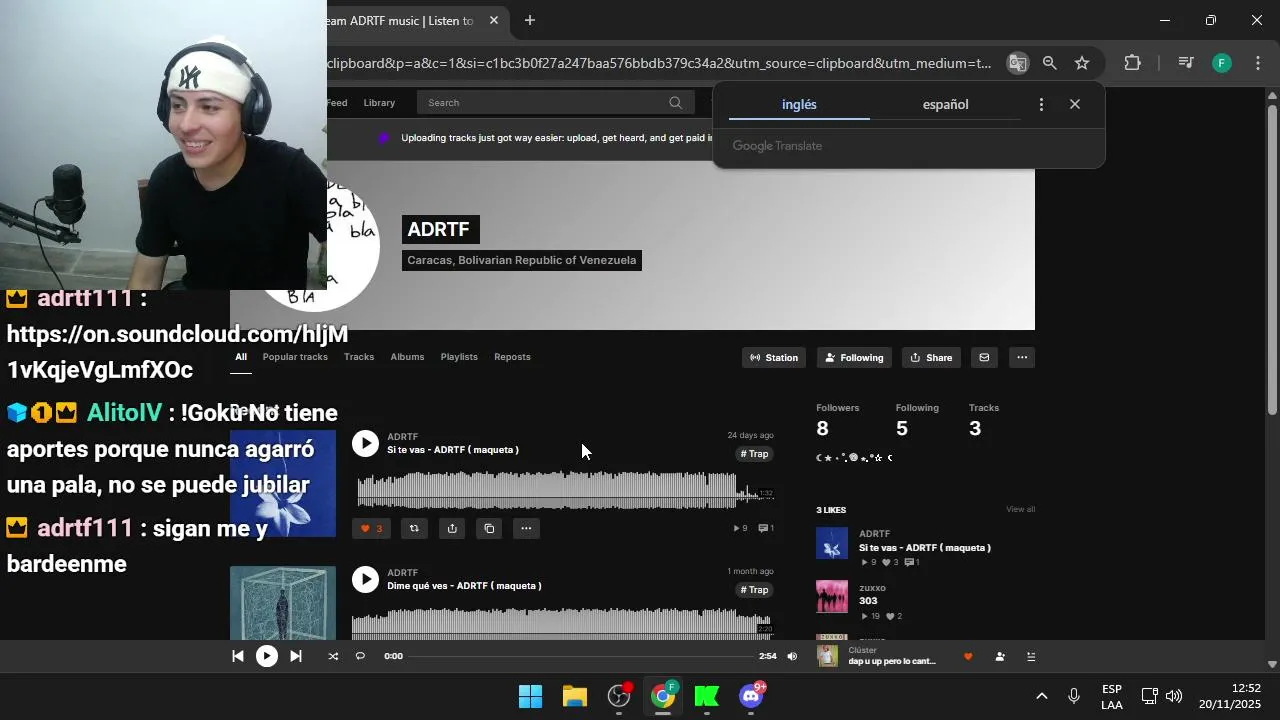Image resolution: width=1280 pixels, height=720 pixels.
Task: Toggle shuffle in the player bar
Action: click(x=333, y=656)
